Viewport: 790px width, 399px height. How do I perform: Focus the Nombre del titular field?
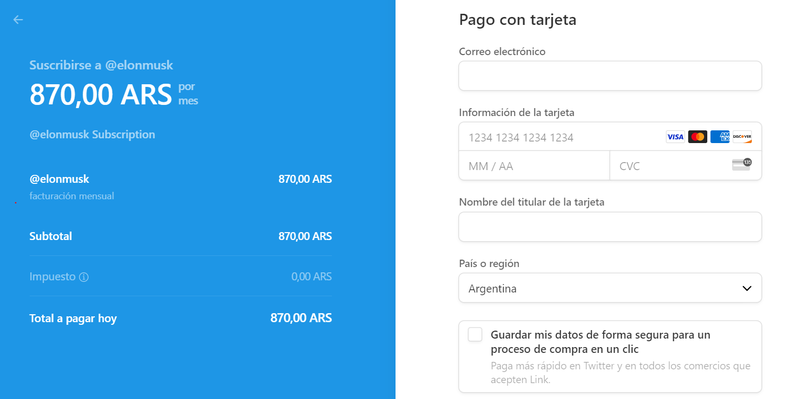click(610, 227)
